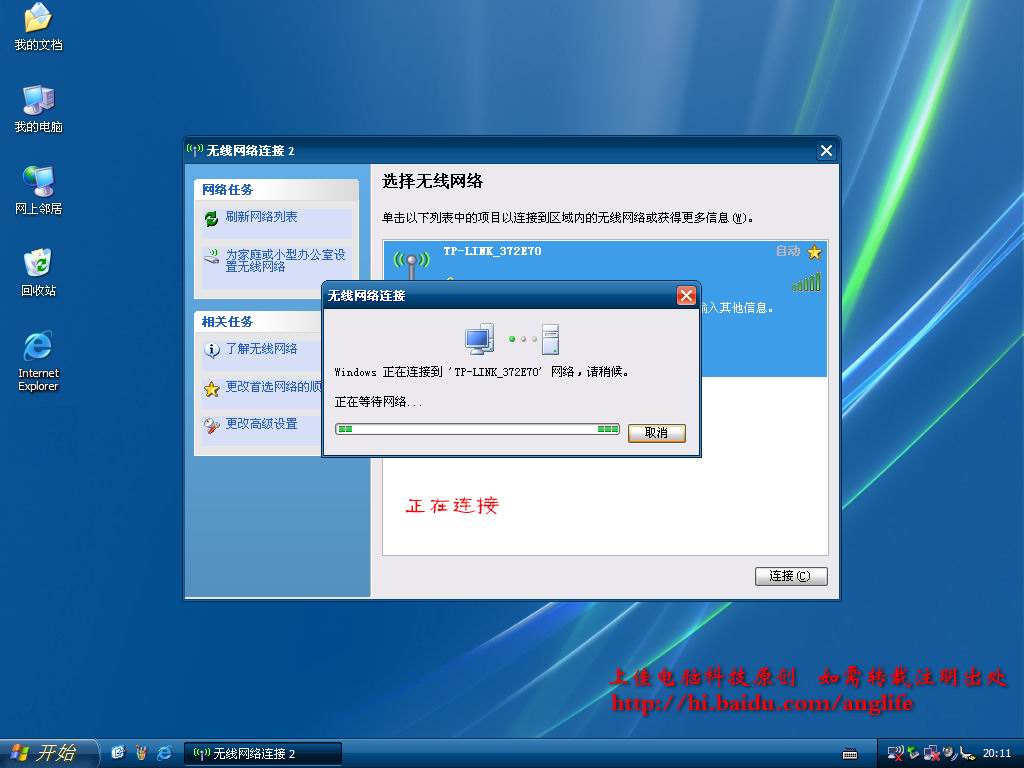The width and height of the screenshot is (1024, 768).
Task: Click the 正在等待网络... status text
Action: point(378,402)
